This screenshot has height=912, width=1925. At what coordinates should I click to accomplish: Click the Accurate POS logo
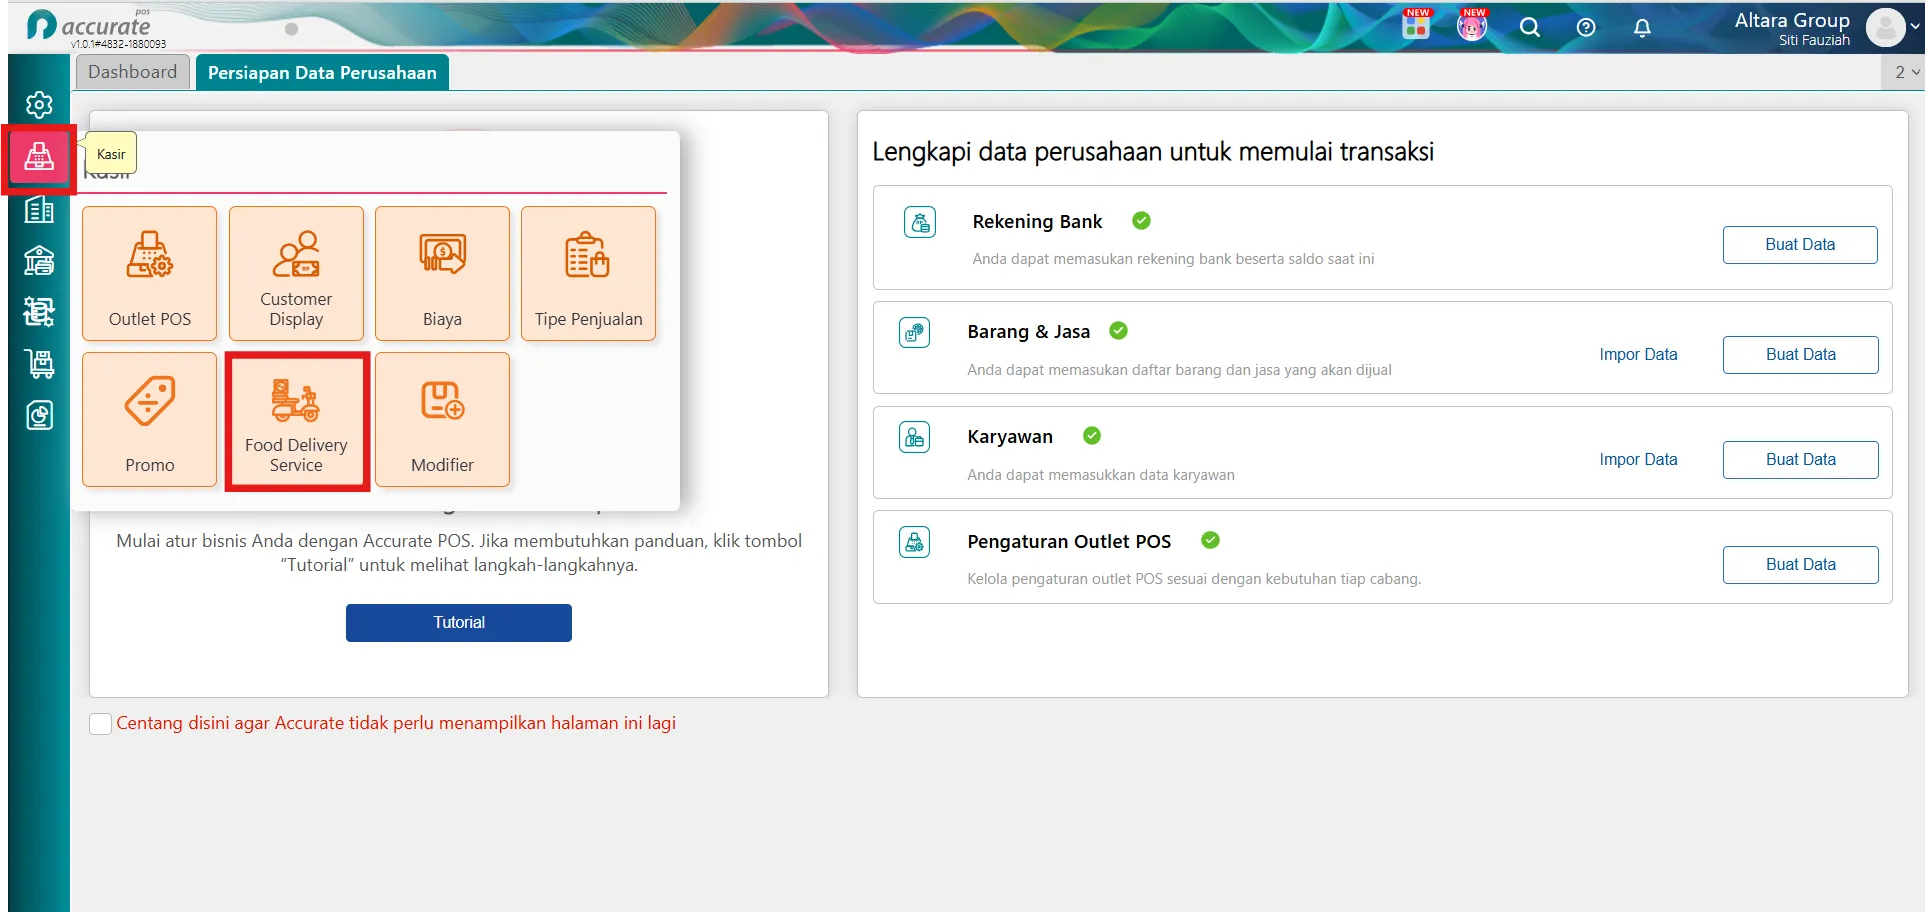click(90, 26)
